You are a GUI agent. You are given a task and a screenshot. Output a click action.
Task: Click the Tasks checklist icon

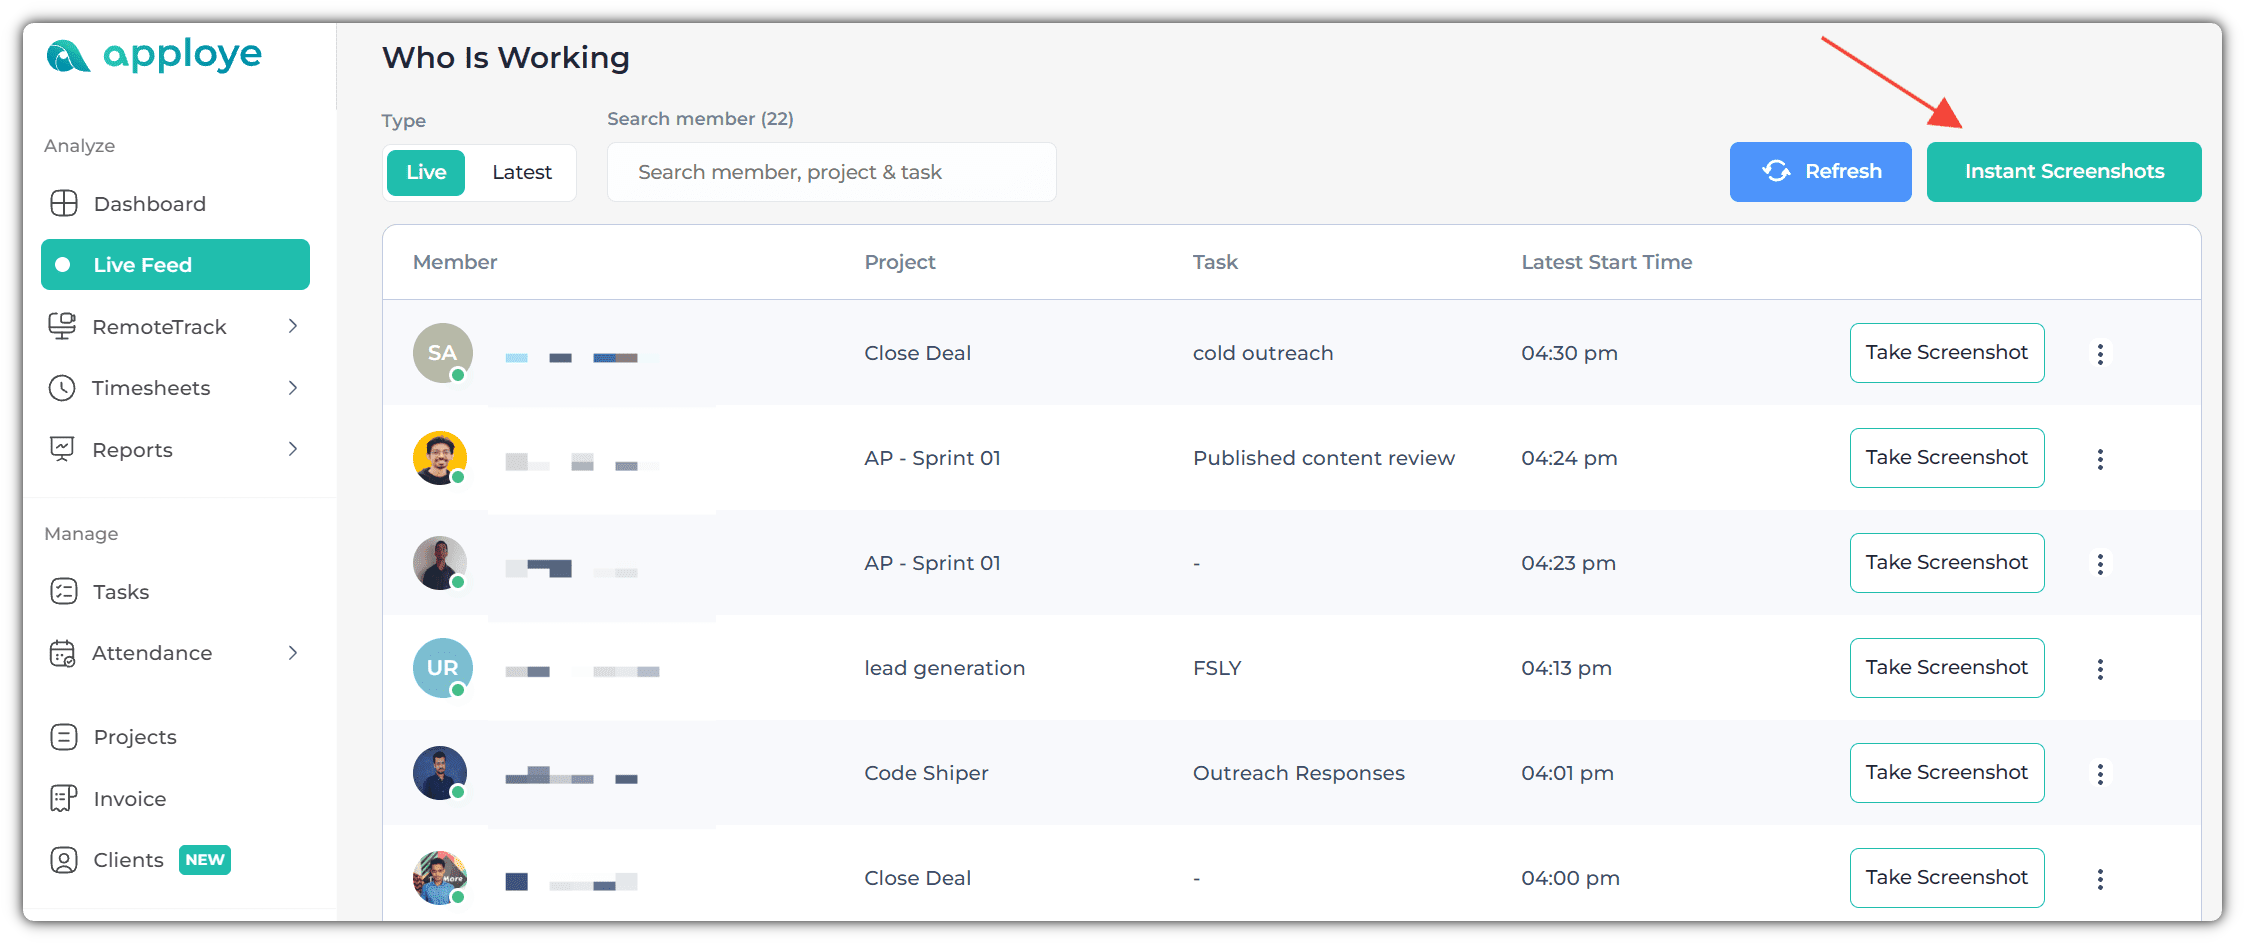tap(64, 592)
